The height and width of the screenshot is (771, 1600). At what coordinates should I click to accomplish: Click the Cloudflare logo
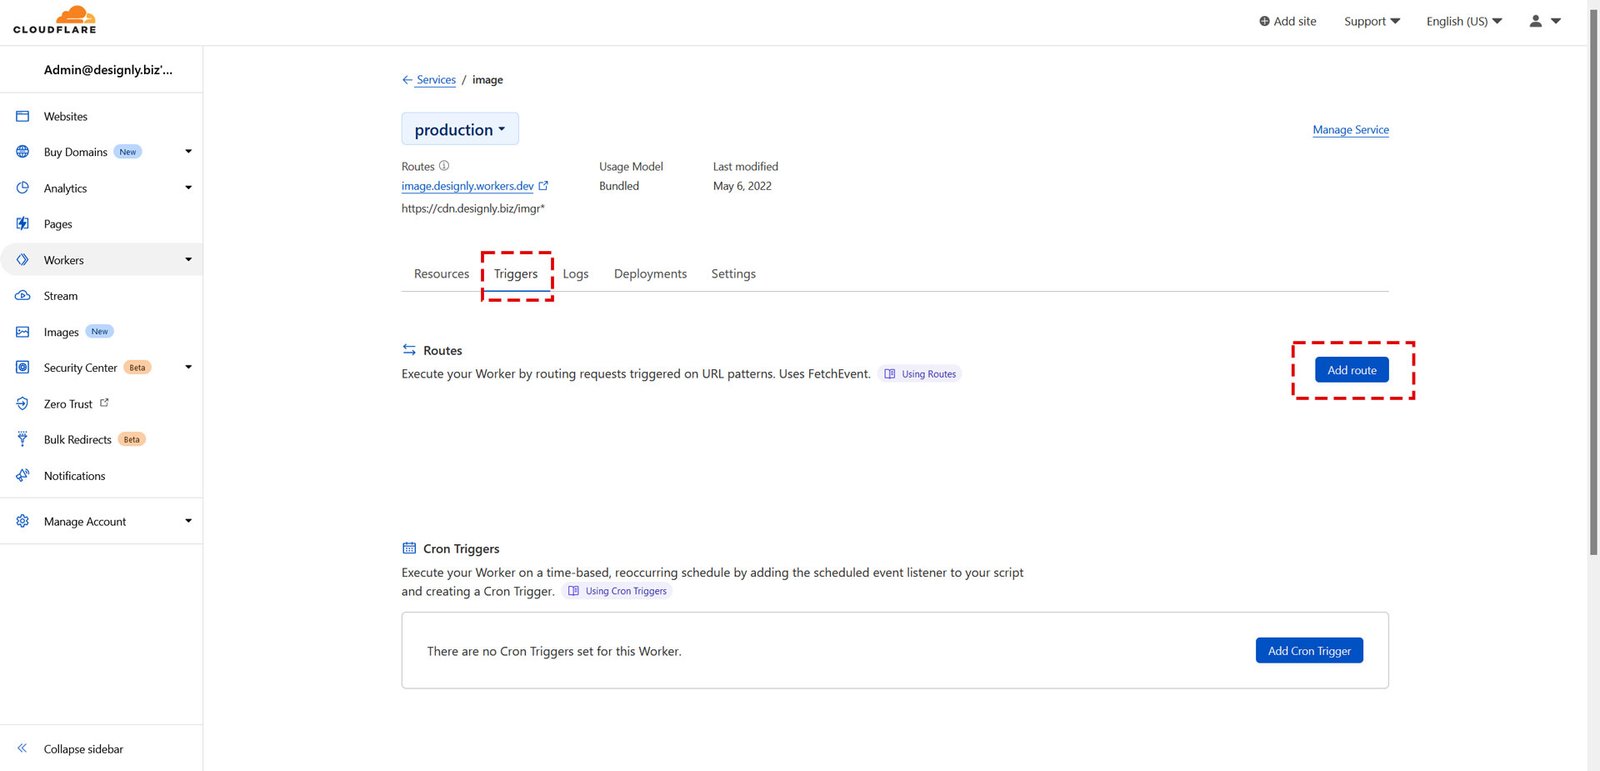click(x=55, y=20)
